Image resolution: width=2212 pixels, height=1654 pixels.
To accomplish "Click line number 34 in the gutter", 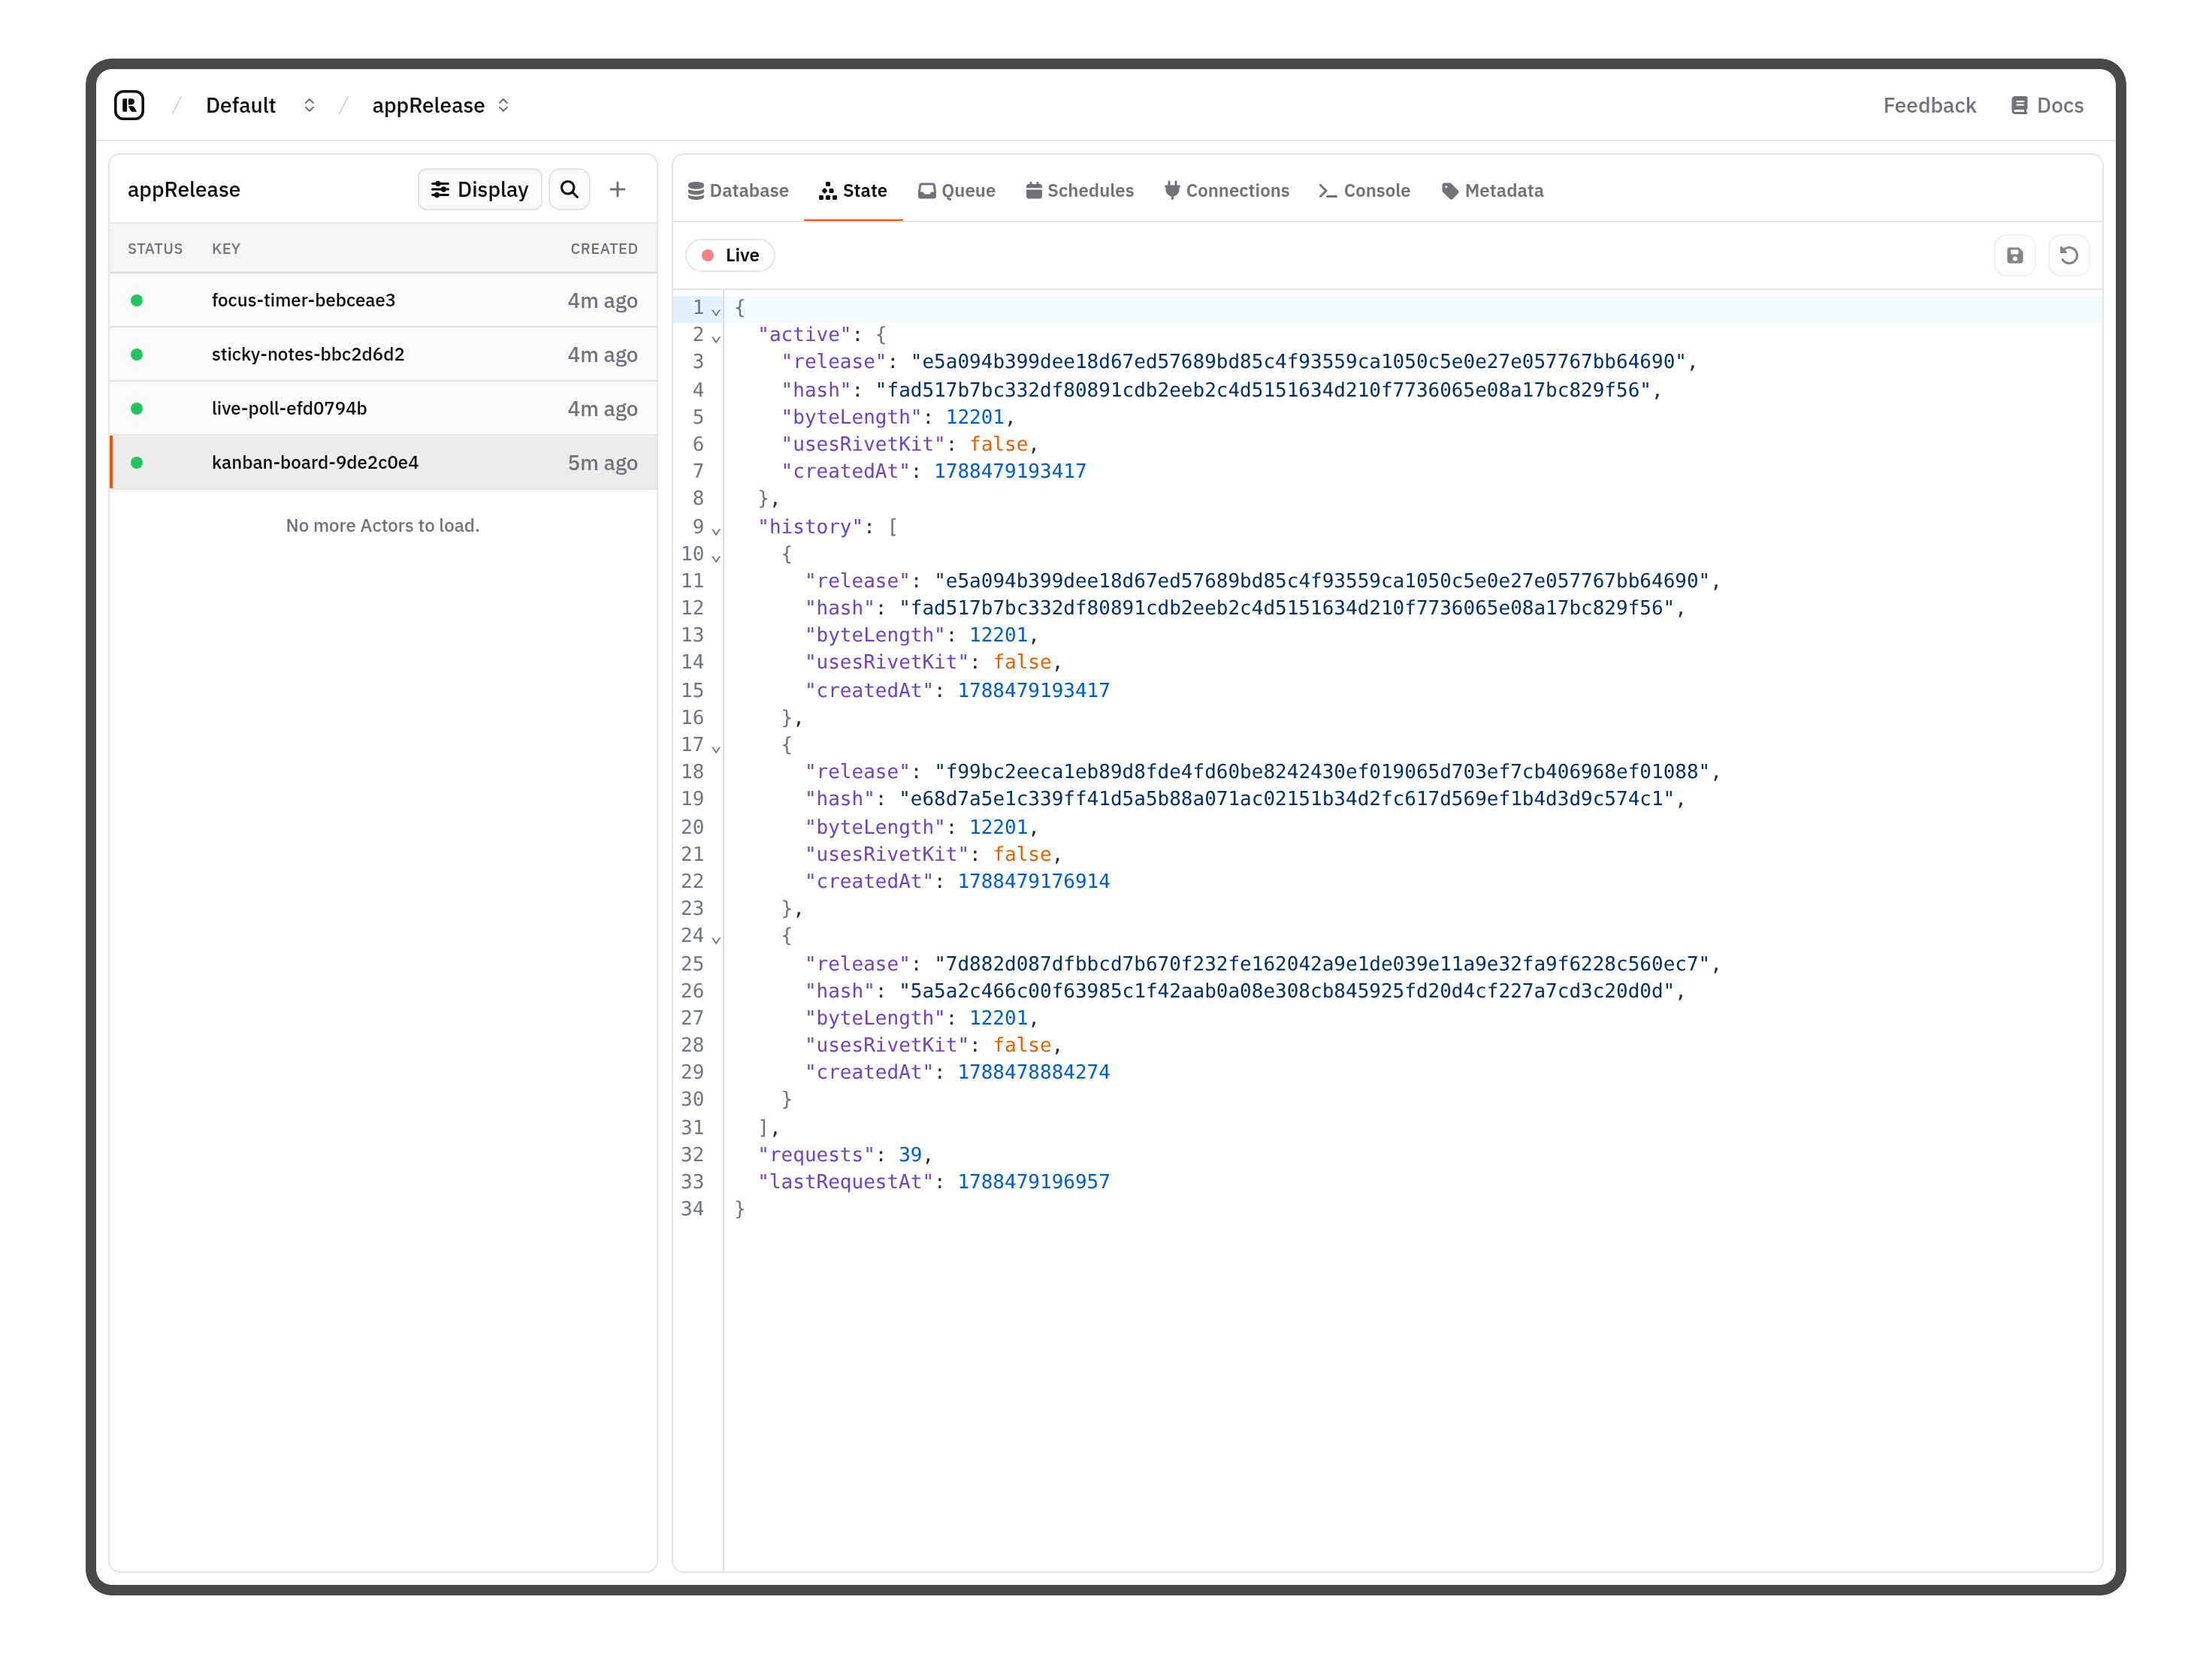I will click(x=692, y=1208).
